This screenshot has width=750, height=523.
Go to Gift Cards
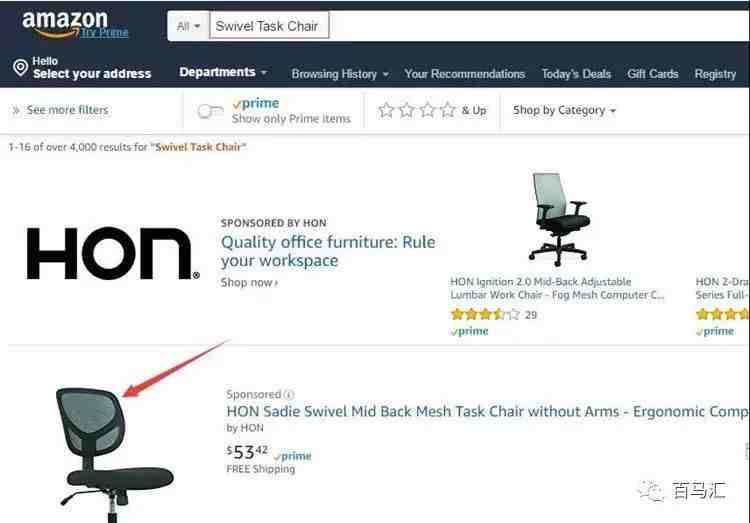click(652, 74)
